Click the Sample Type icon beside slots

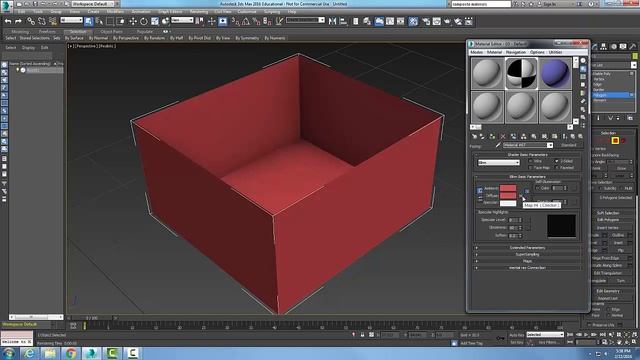pyautogui.click(x=583, y=60)
